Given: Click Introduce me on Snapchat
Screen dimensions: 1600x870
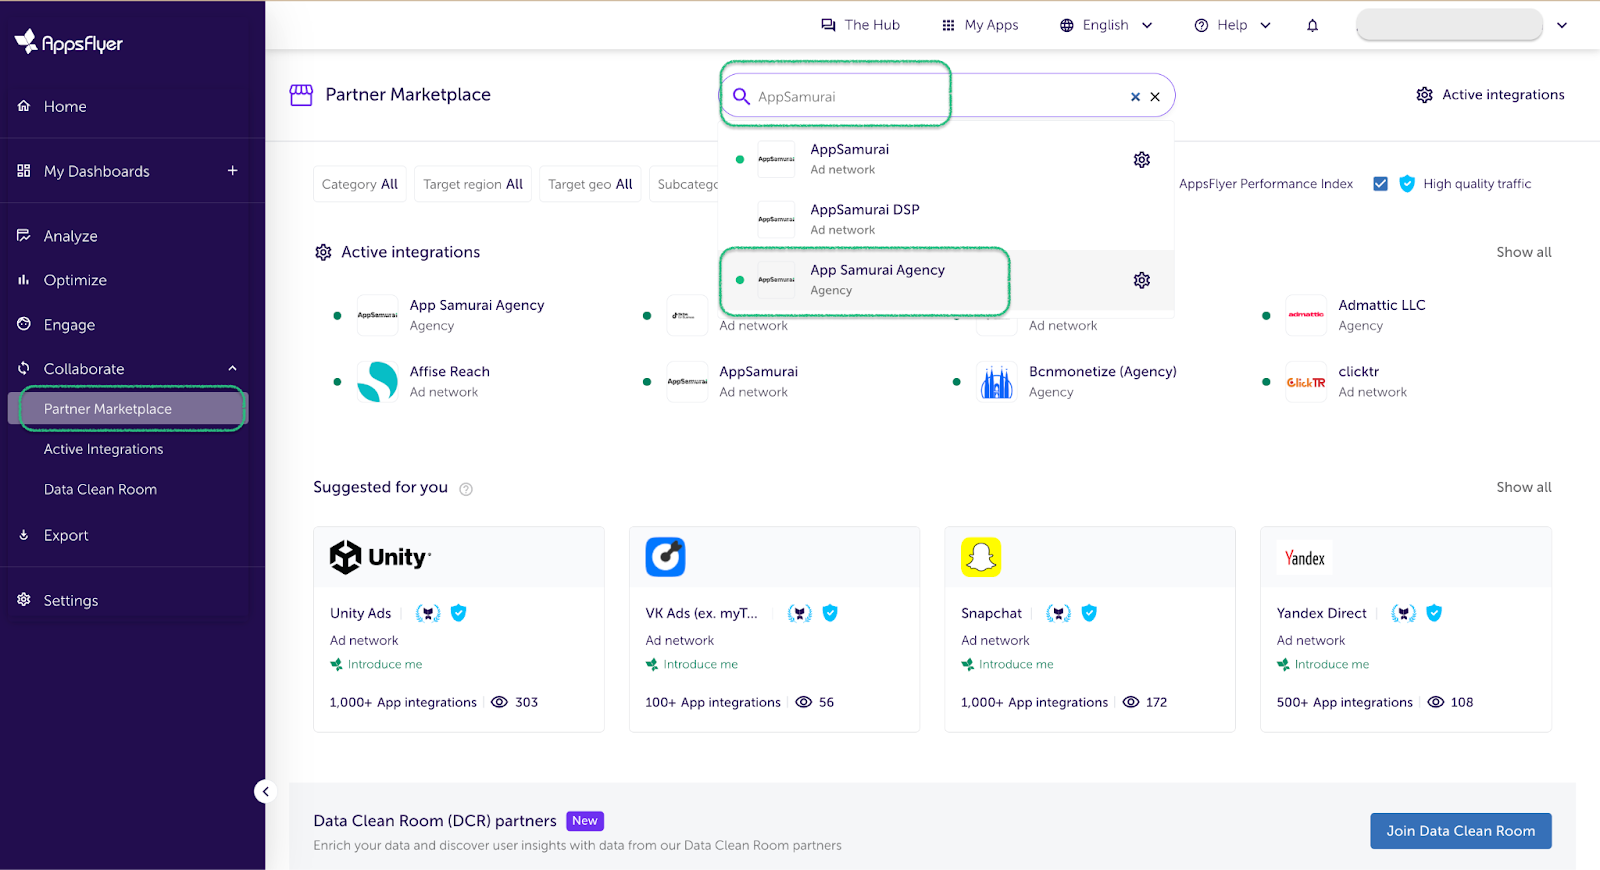Looking at the screenshot, I should pos(1007,664).
